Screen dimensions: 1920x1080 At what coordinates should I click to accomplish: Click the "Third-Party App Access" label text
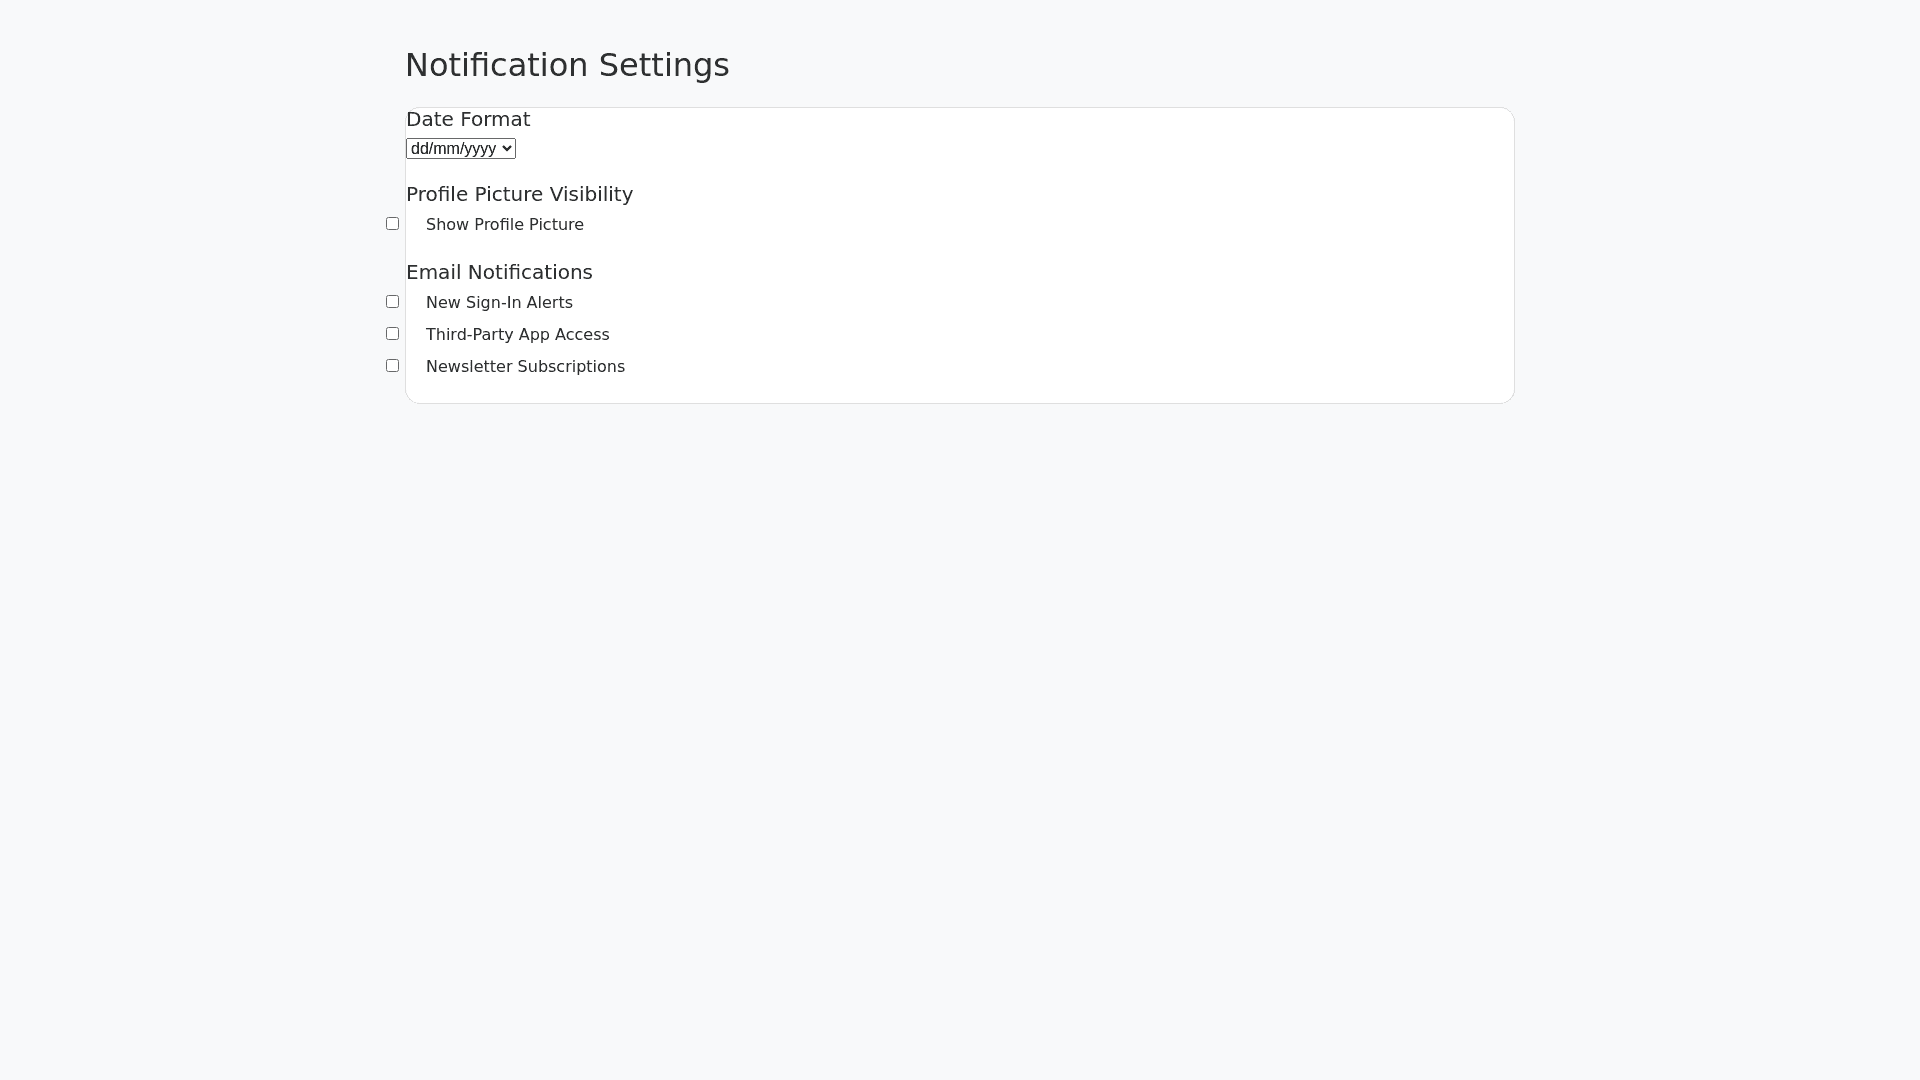[517, 335]
